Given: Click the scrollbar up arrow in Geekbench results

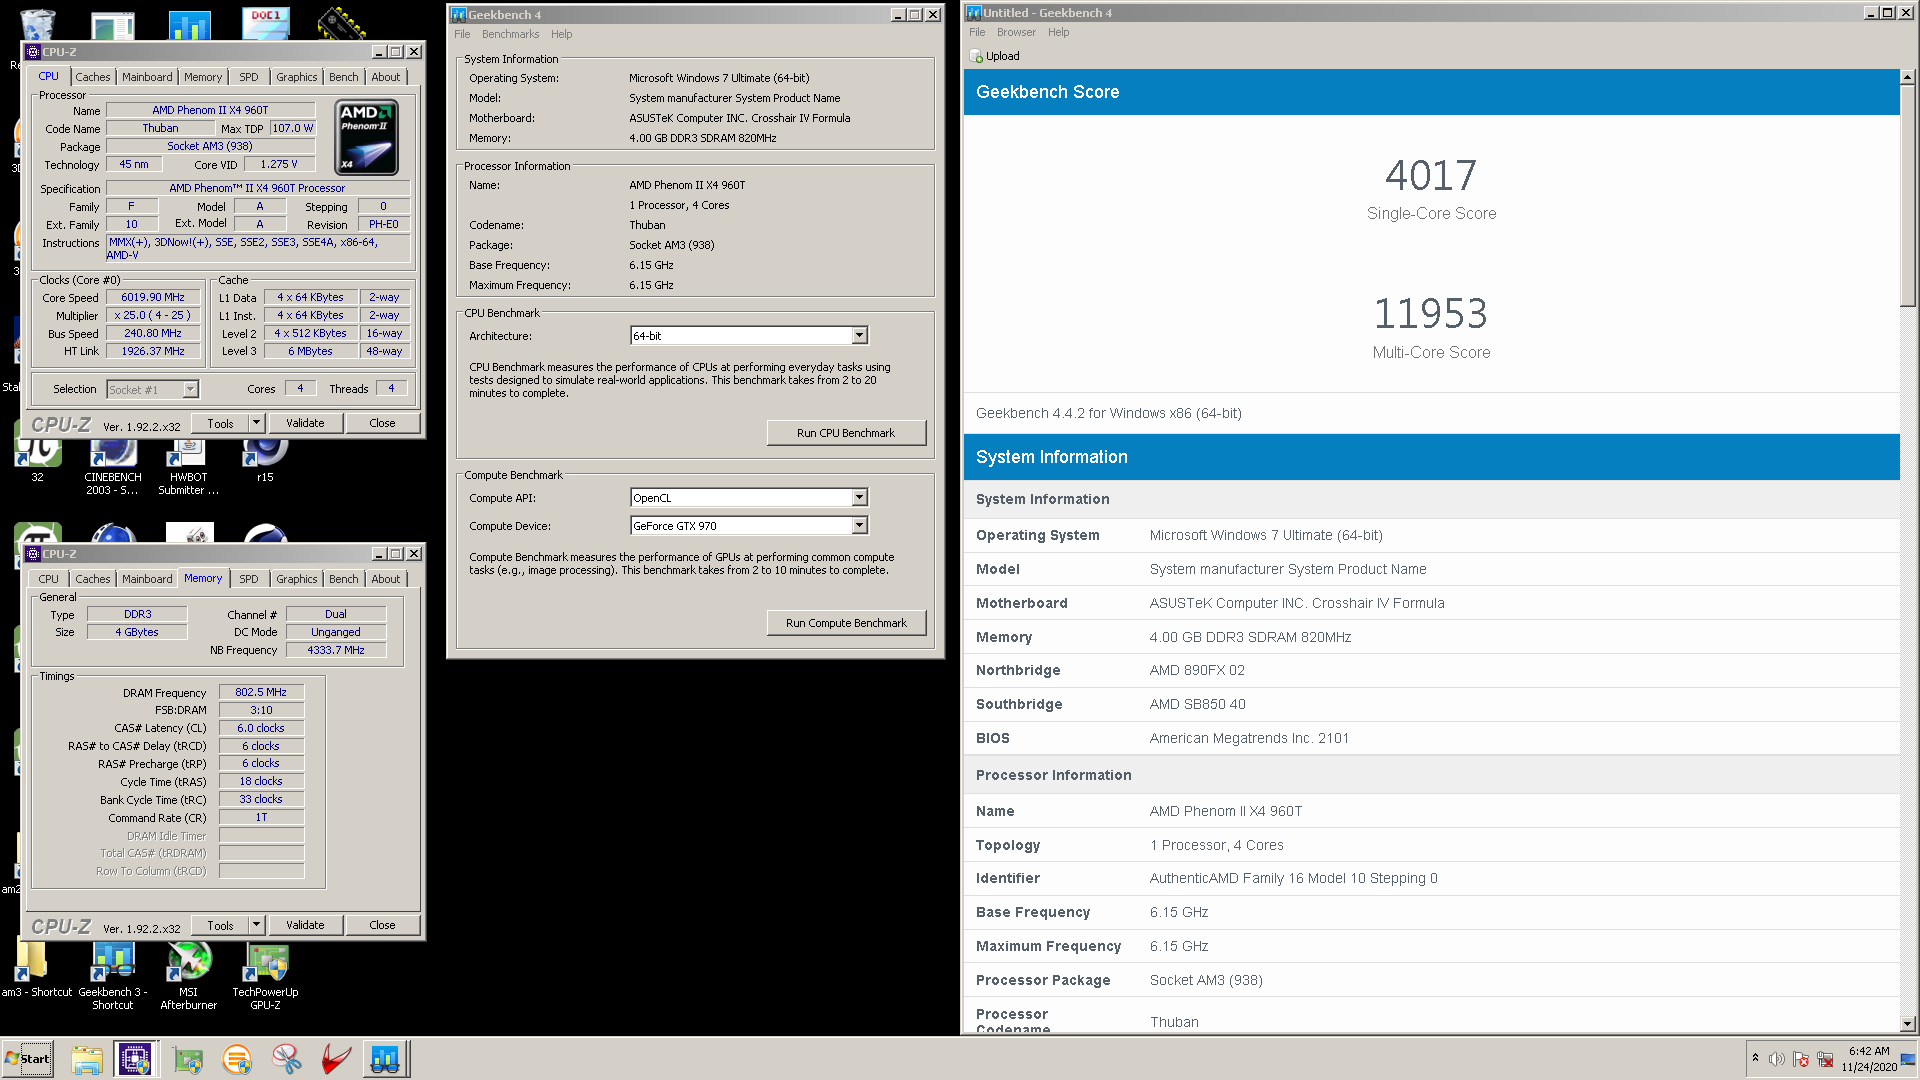Looking at the screenshot, I should coord(1907,77).
